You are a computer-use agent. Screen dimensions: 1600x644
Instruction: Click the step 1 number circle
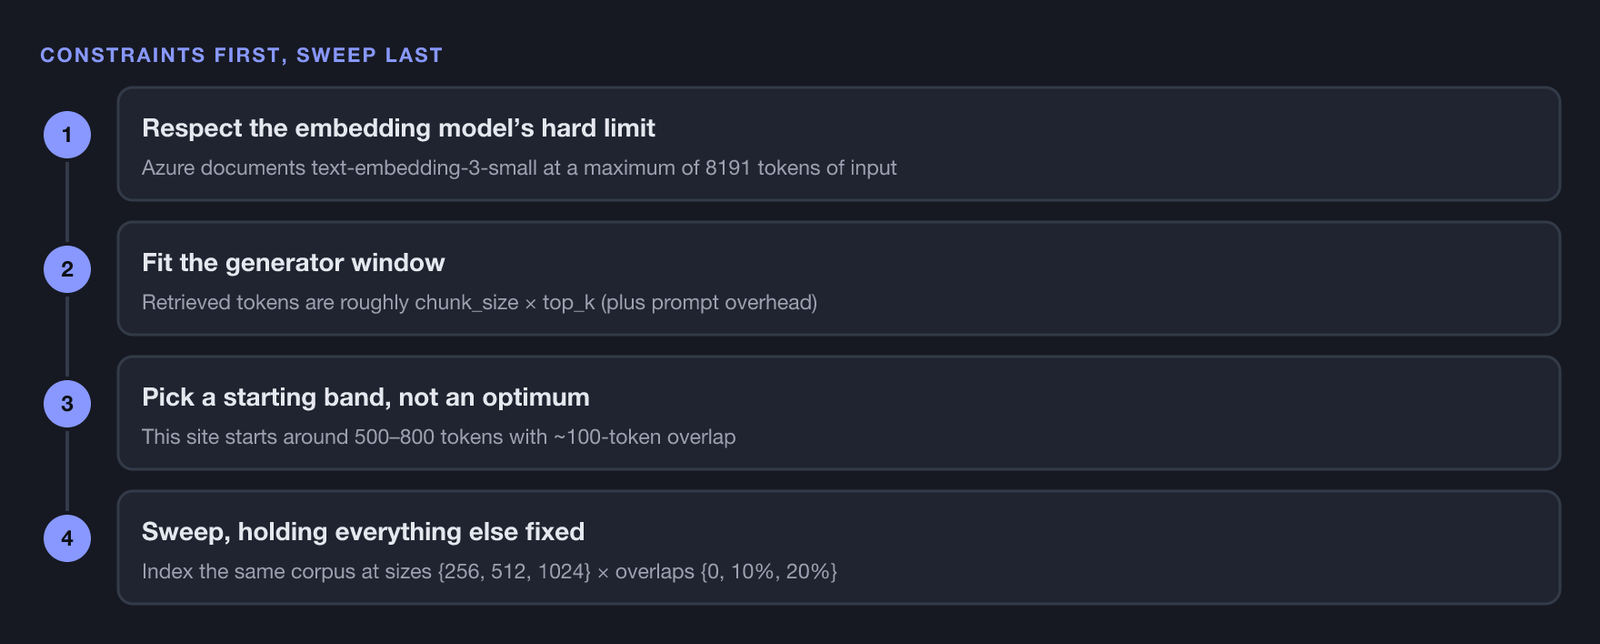67,135
